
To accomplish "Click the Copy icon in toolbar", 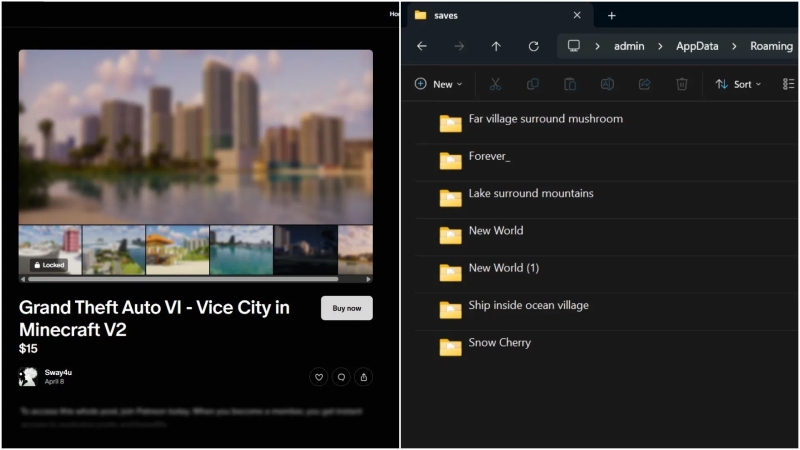I will (532, 84).
